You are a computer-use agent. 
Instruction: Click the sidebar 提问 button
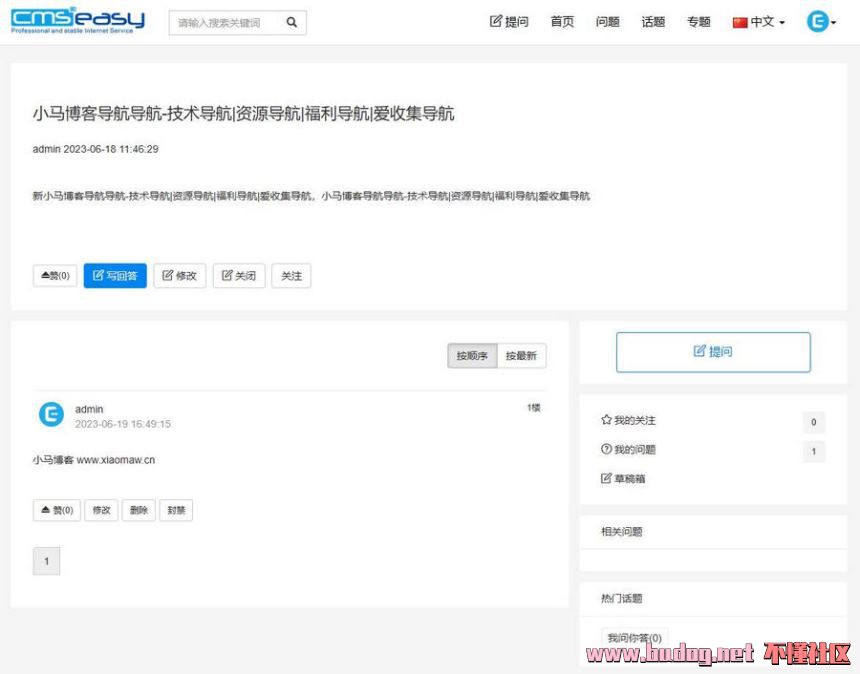pos(713,352)
